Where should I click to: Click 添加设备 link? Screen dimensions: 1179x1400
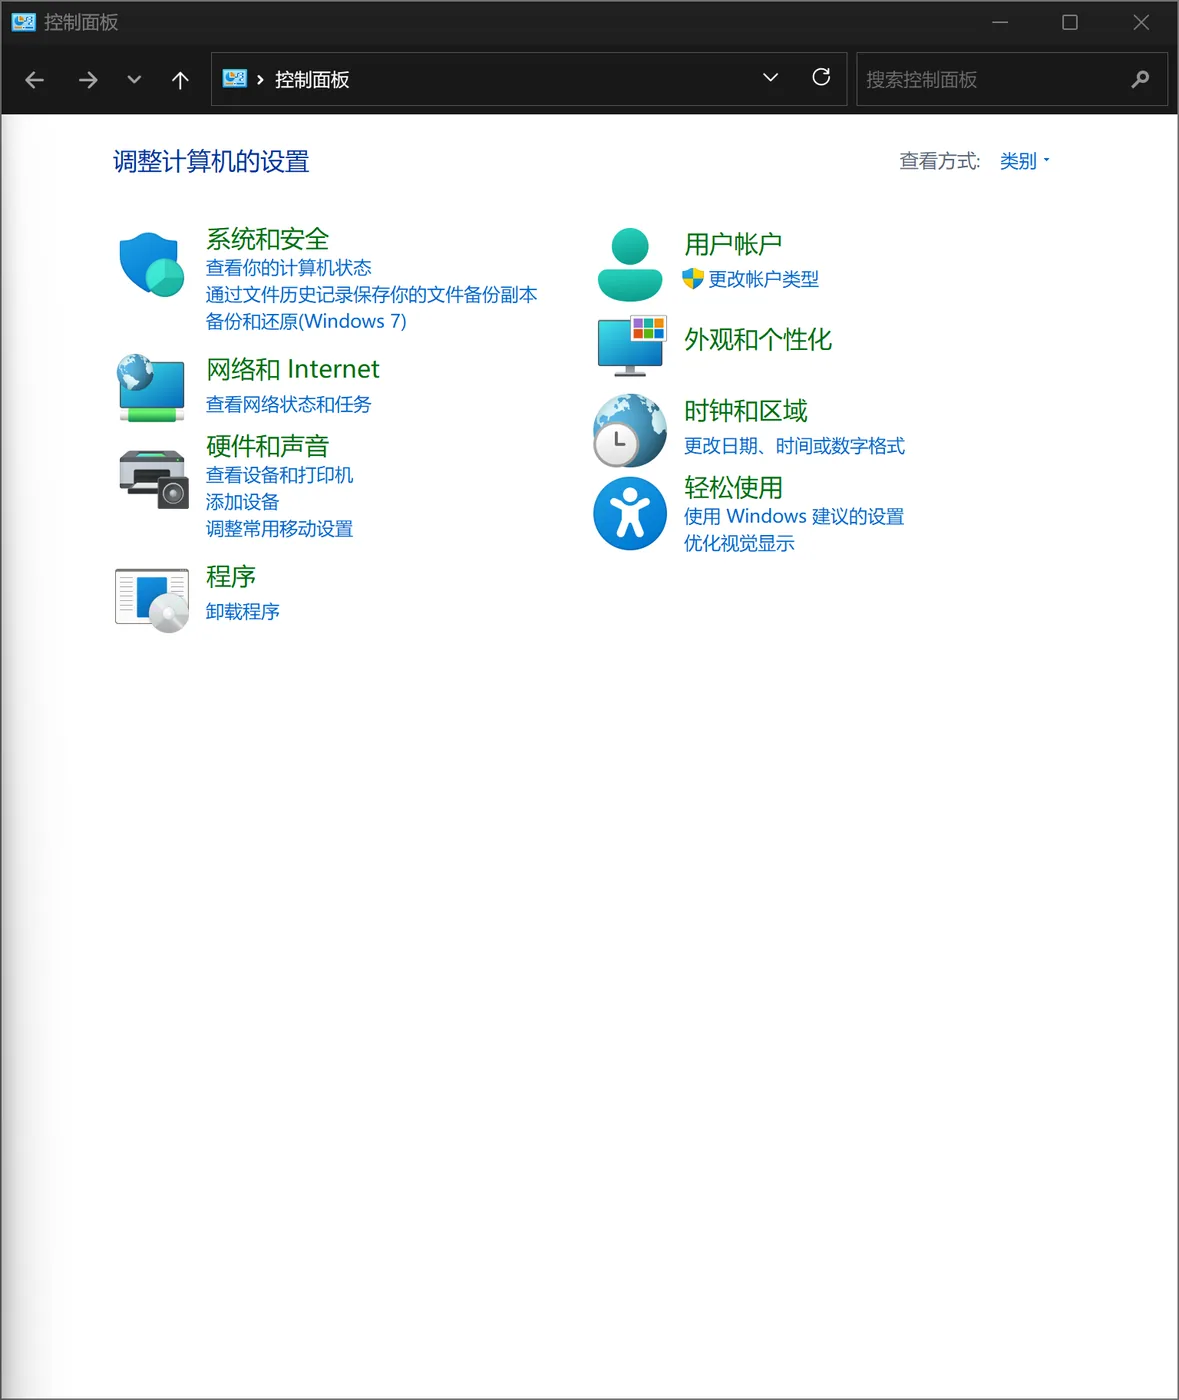click(242, 502)
